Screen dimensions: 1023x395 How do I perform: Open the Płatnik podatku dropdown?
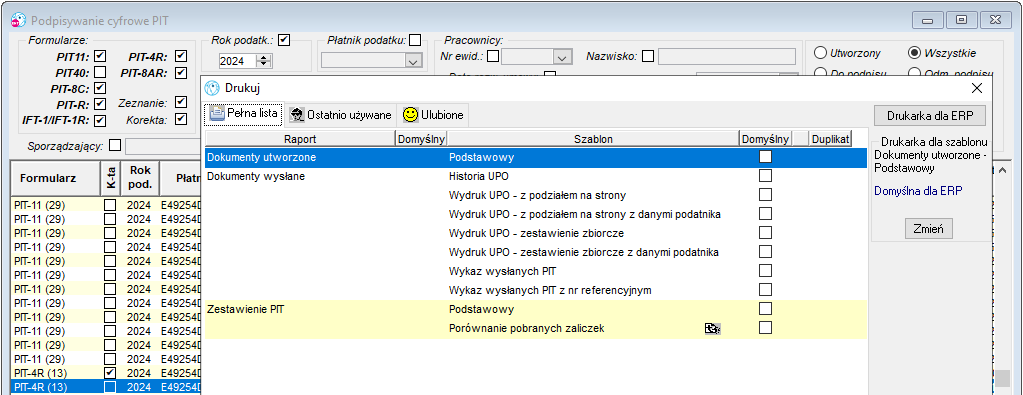(x=412, y=61)
